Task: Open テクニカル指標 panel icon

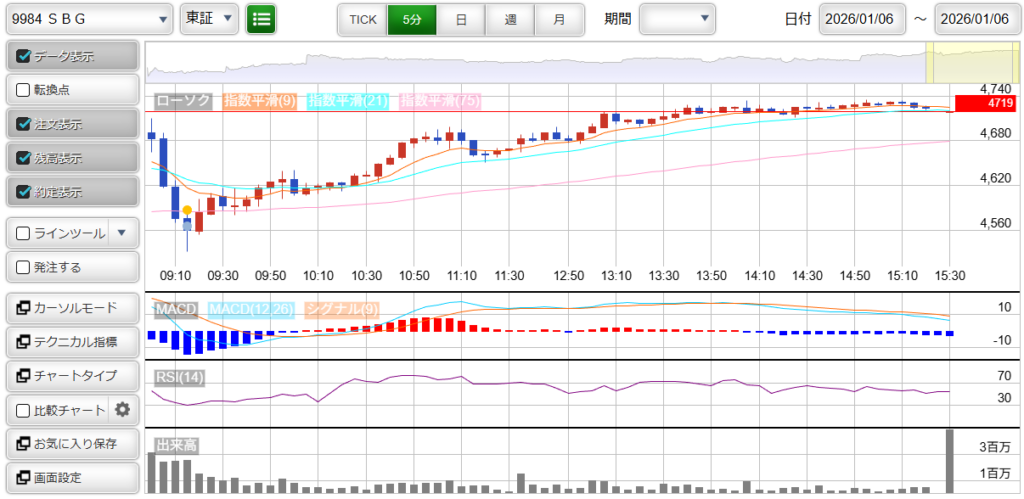Action: [24, 342]
